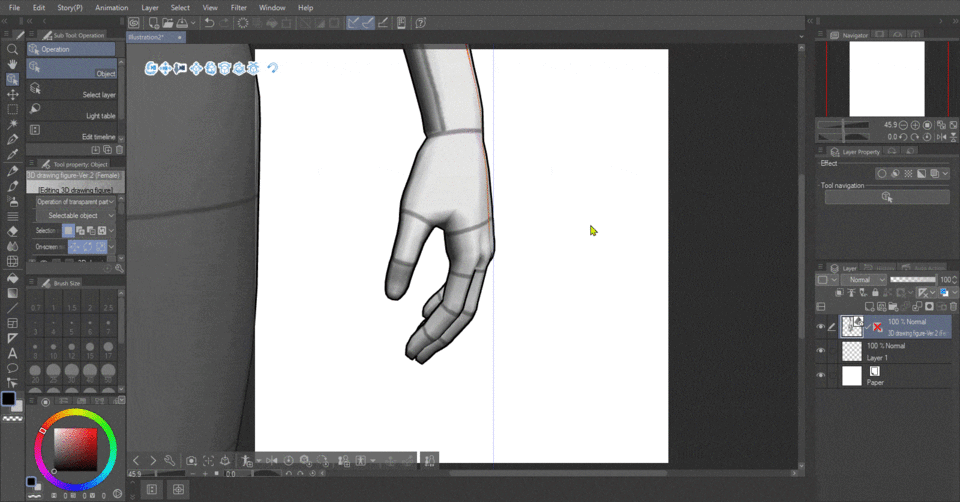Select the rectangular Selection area tool
This screenshot has width=960, height=502.
point(12,110)
